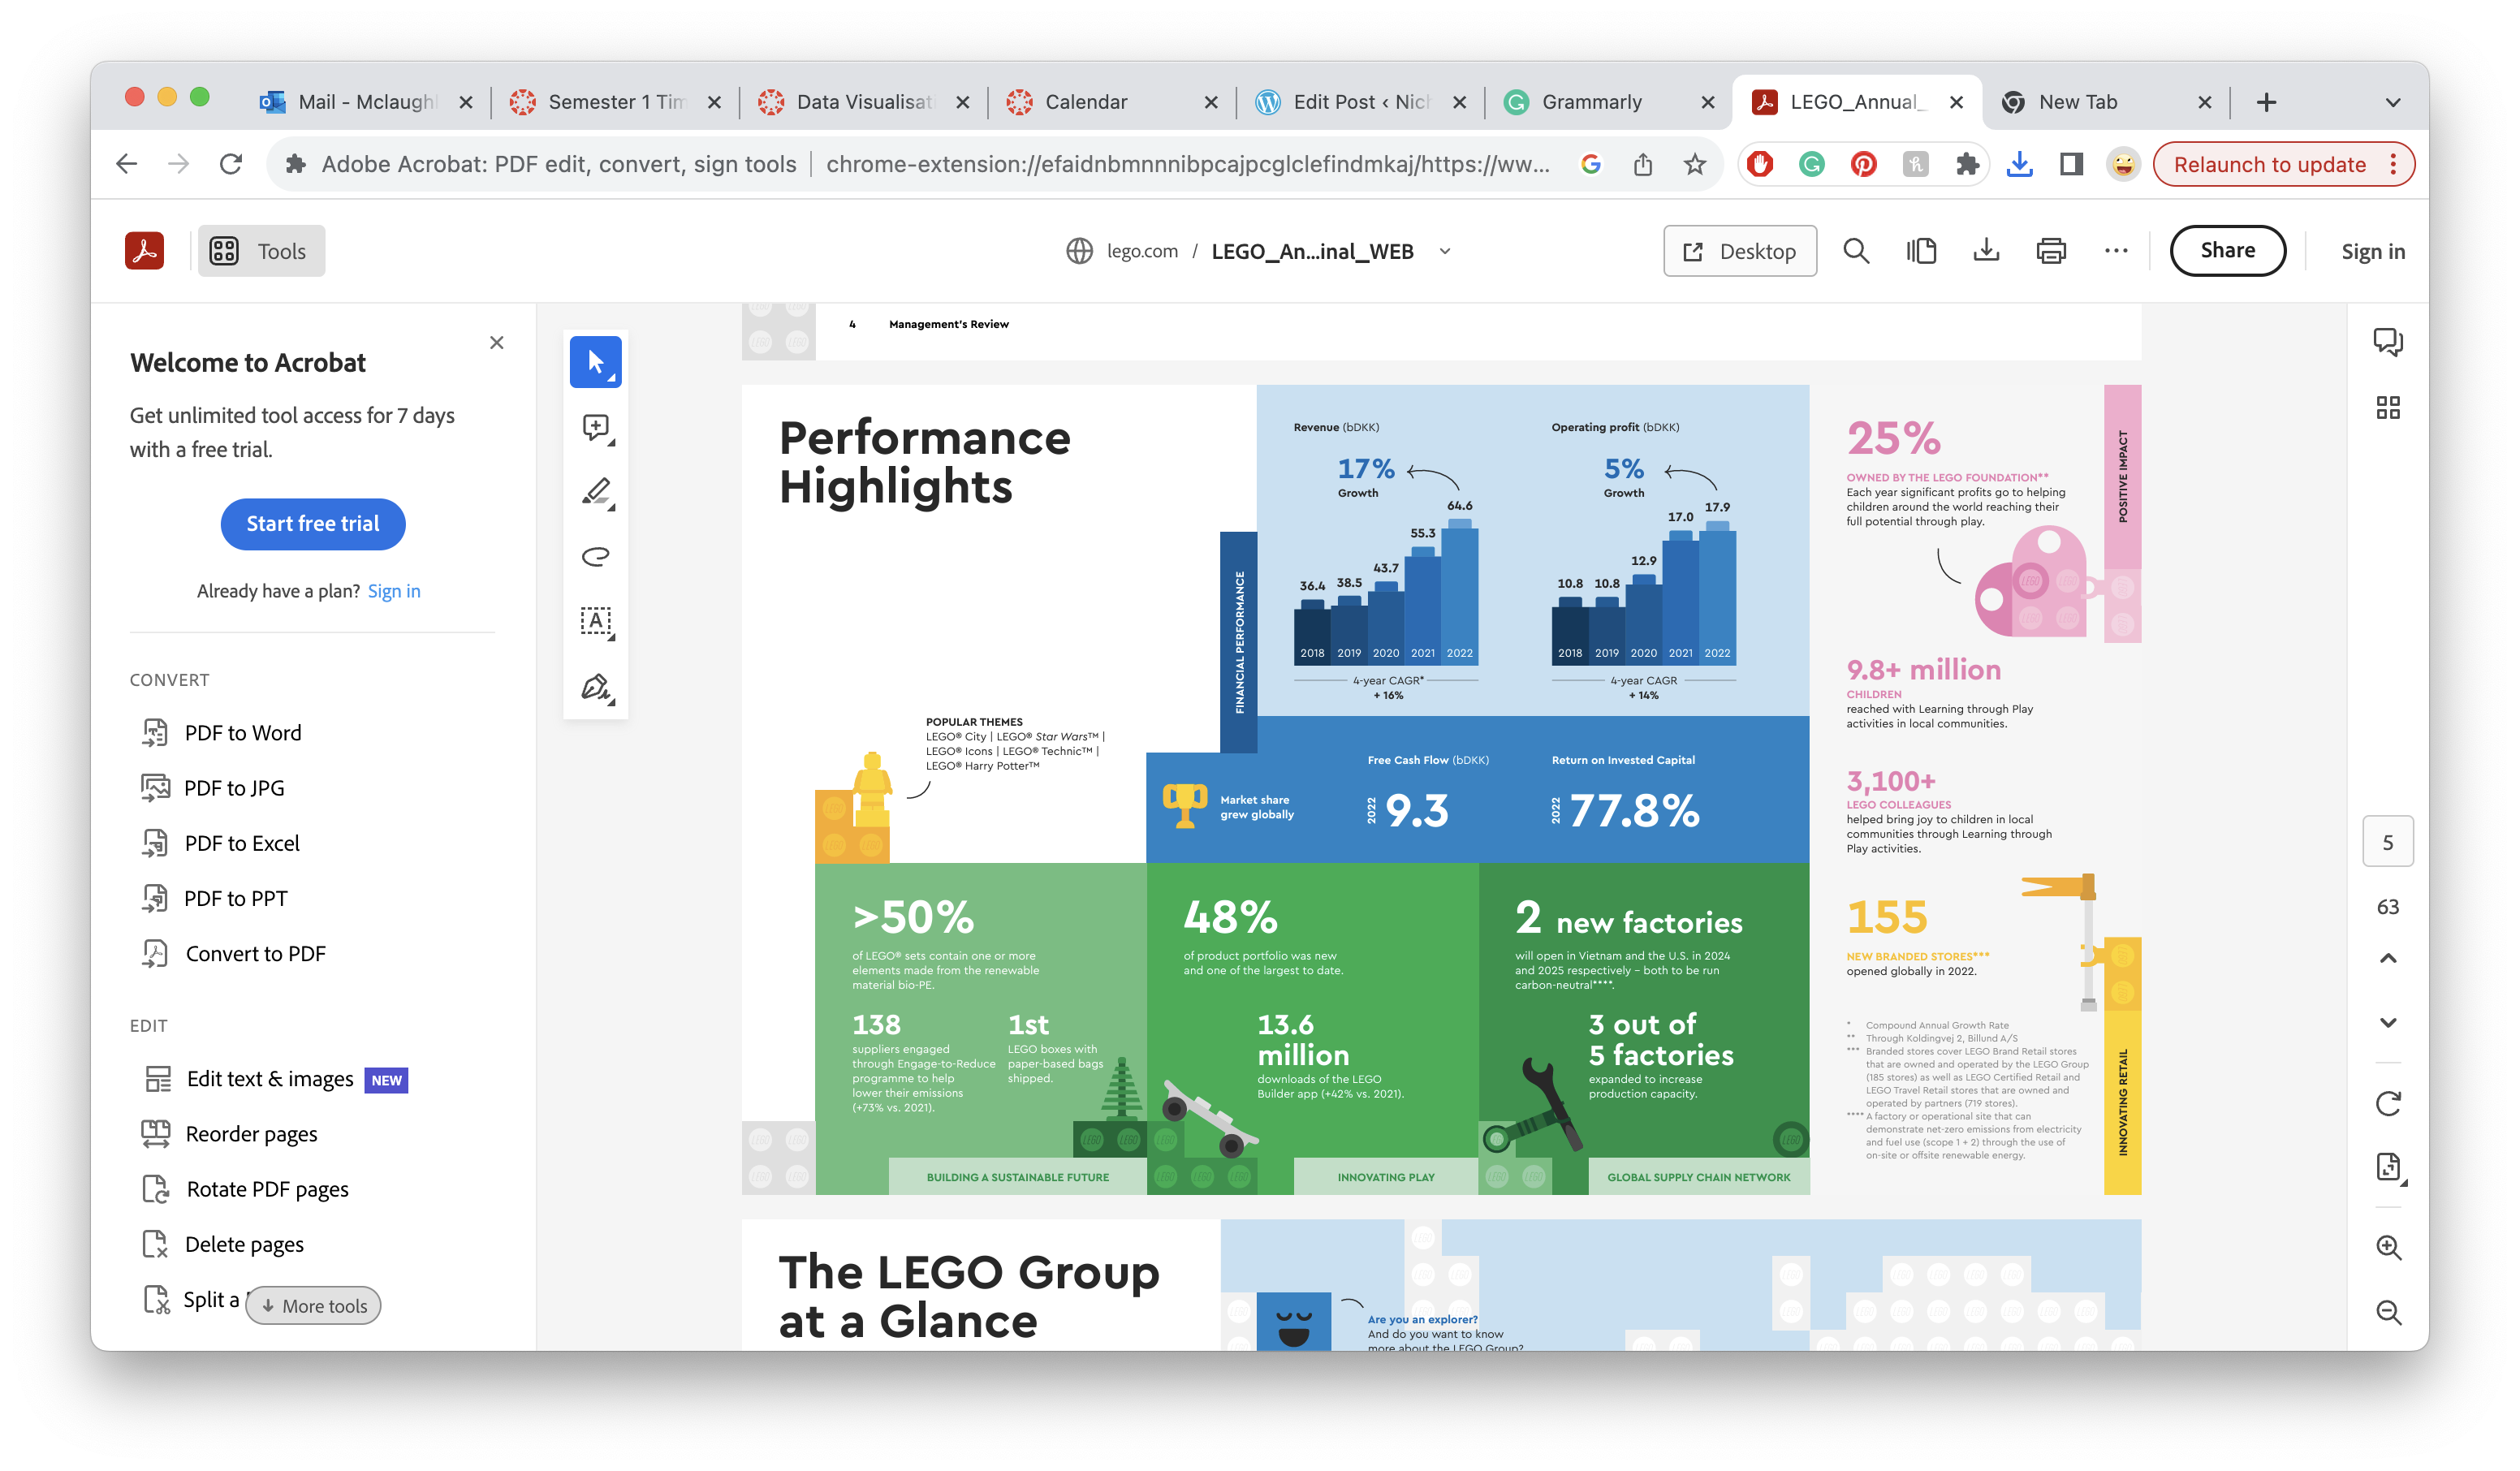Select the add comment tool

tap(596, 428)
